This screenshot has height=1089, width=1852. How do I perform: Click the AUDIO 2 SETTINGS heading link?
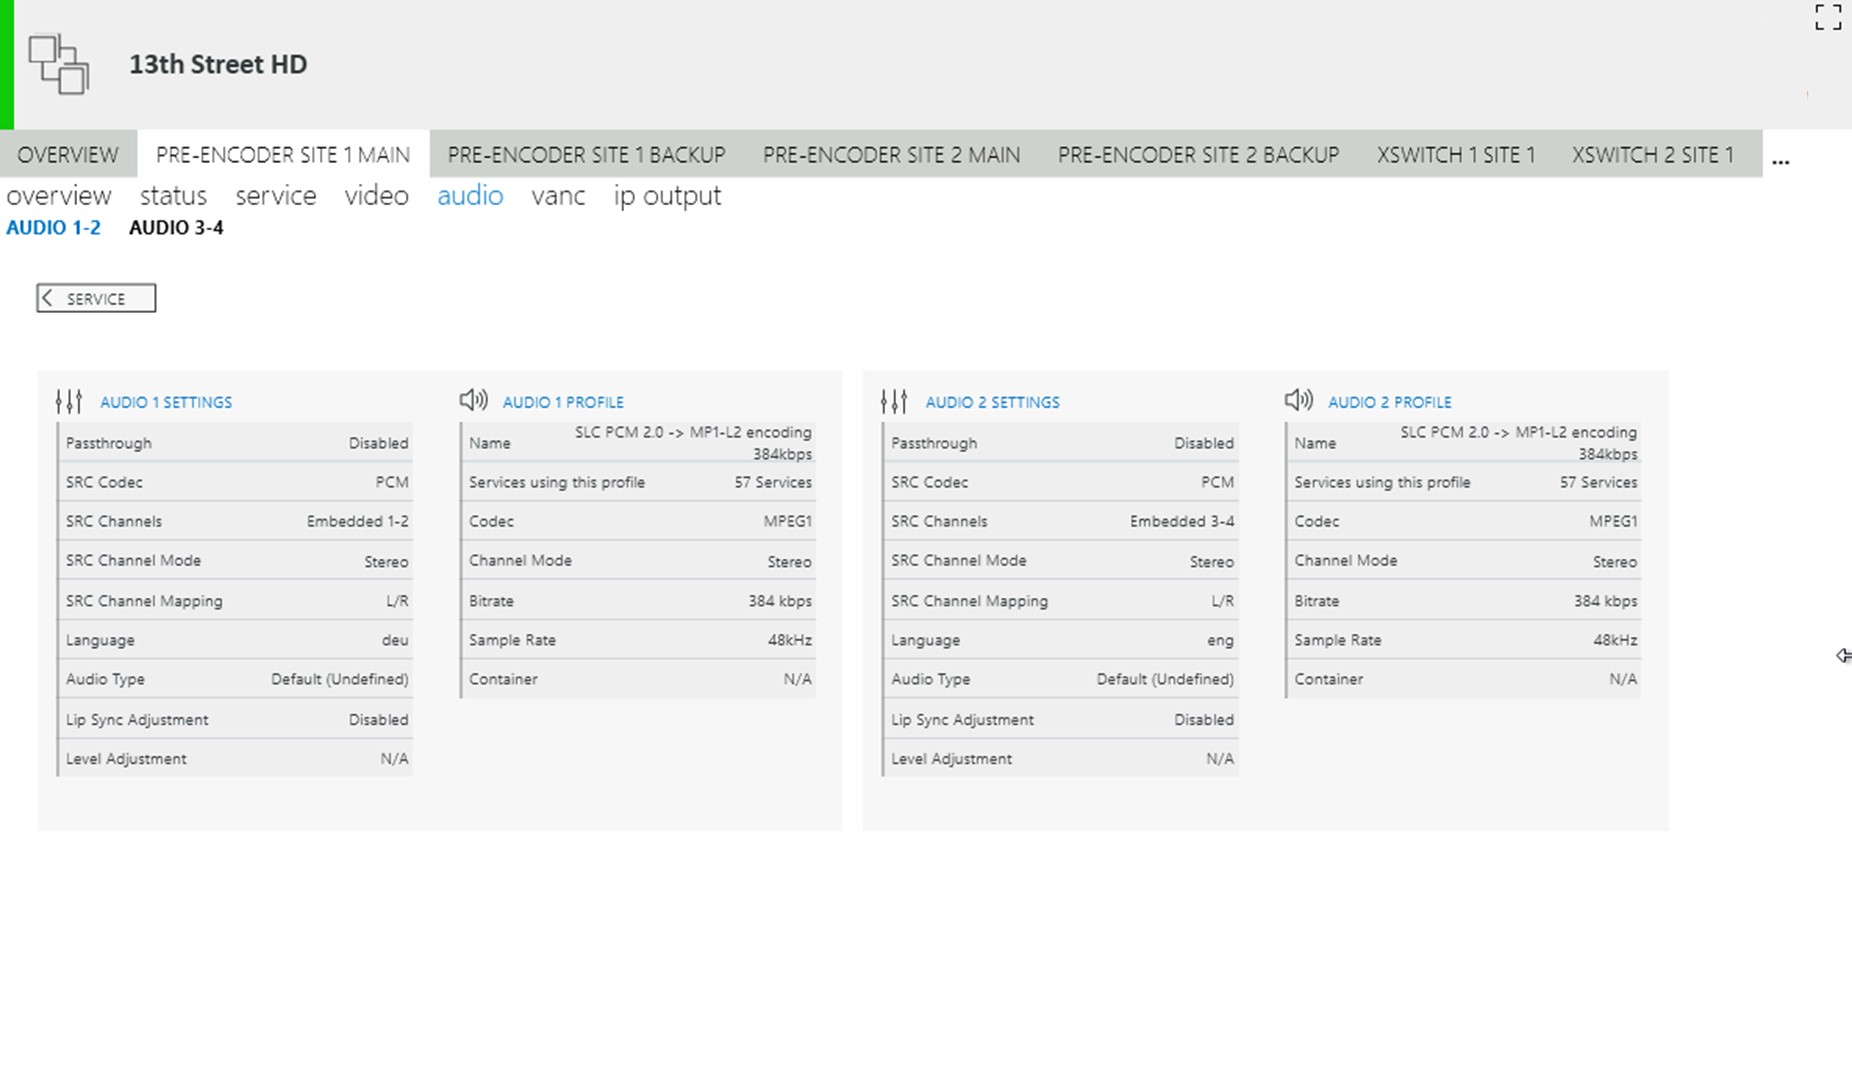click(992, 402)
